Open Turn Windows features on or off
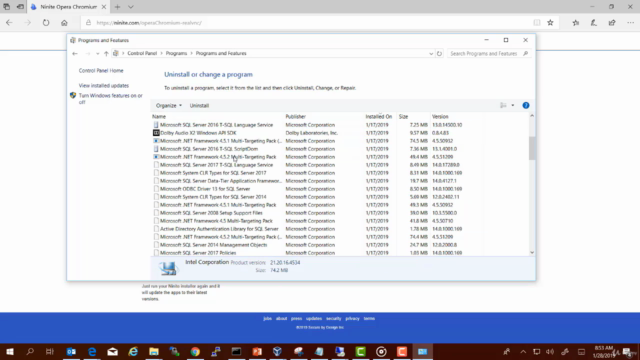This screenshot has height=360, width=640. 111,99
